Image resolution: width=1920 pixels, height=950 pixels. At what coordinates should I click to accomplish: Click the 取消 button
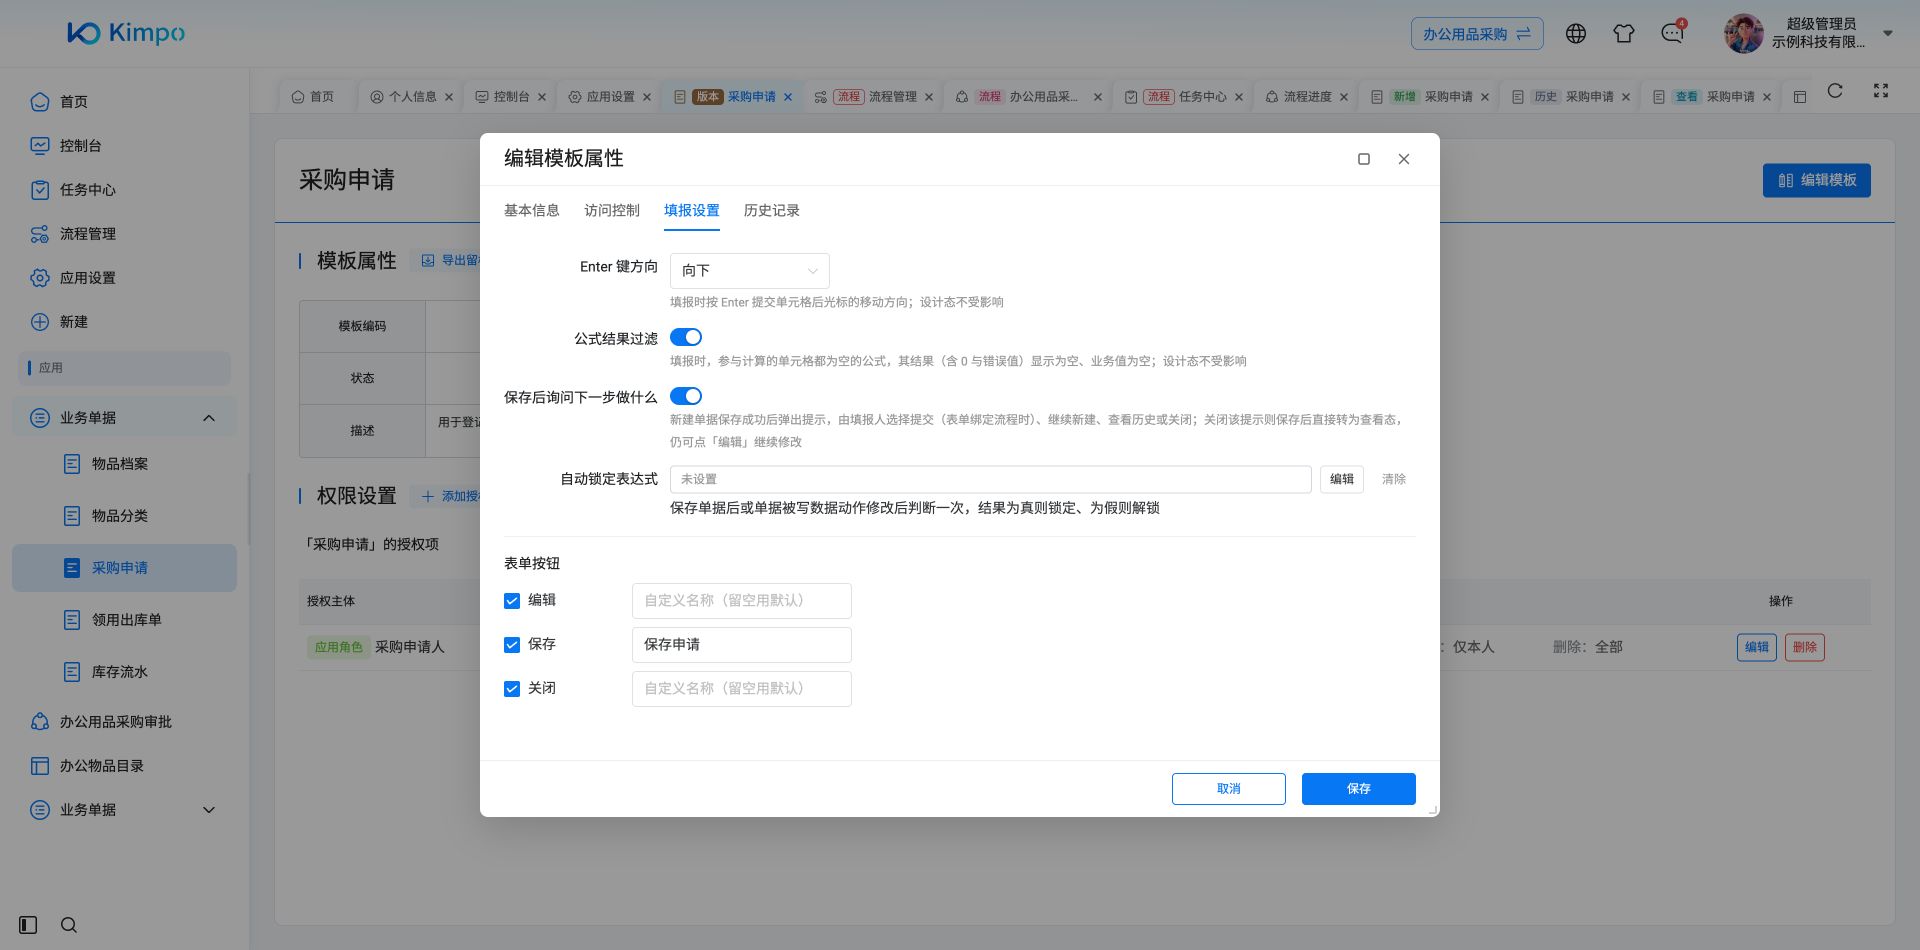click(x=1229, y=789)
